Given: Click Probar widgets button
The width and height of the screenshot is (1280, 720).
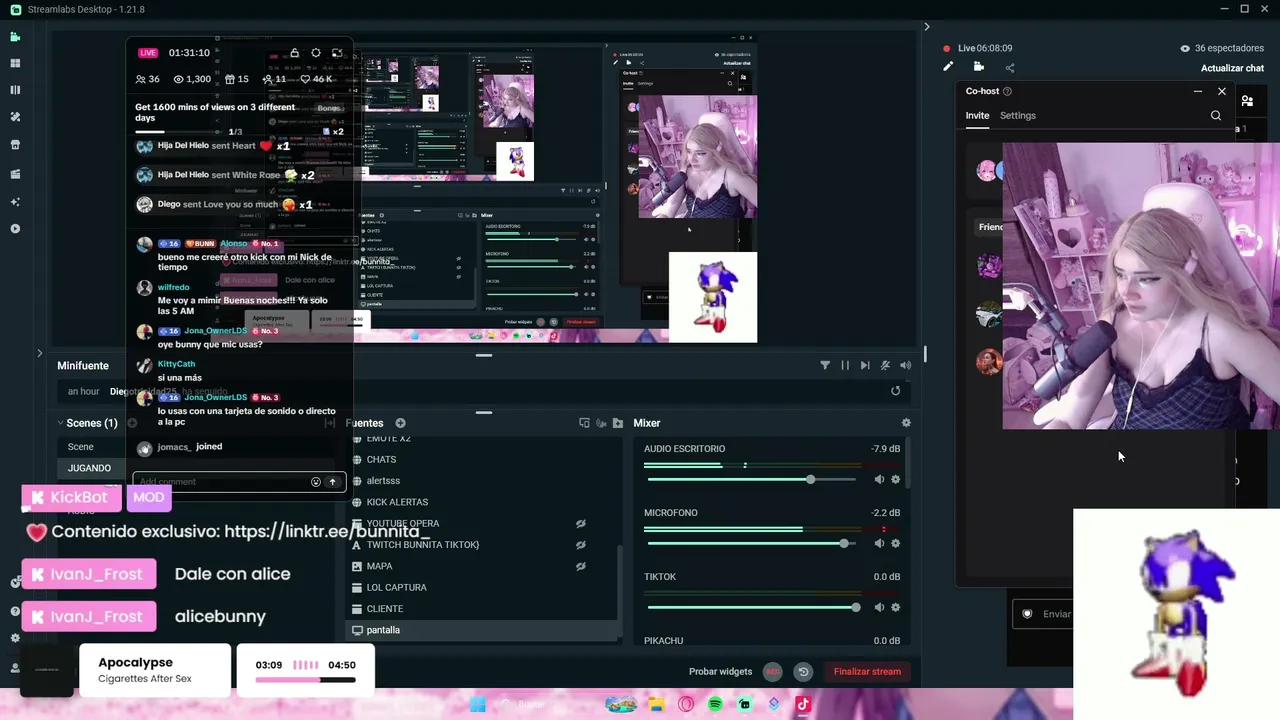Looking at the screenshot, I should tap(720, 672).
